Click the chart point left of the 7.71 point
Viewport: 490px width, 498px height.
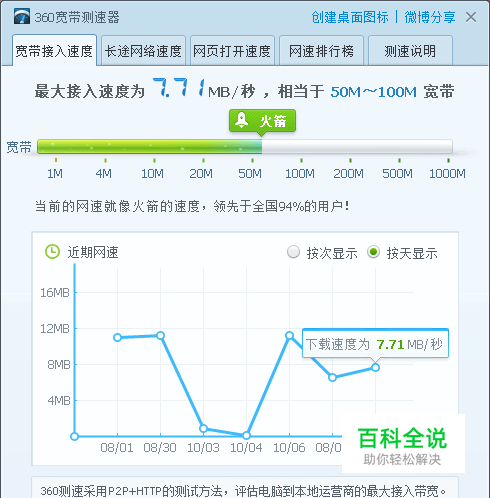coord(332,377)
